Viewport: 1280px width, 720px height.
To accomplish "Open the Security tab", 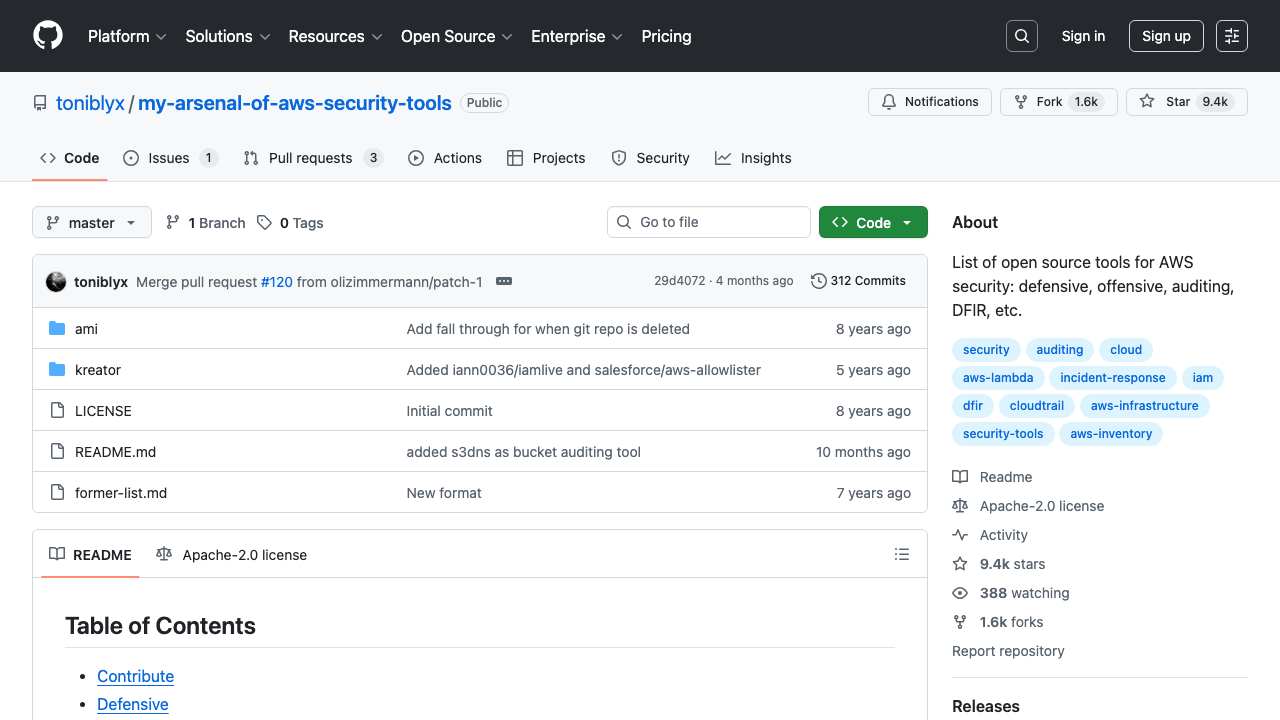I will coord(650,158).
